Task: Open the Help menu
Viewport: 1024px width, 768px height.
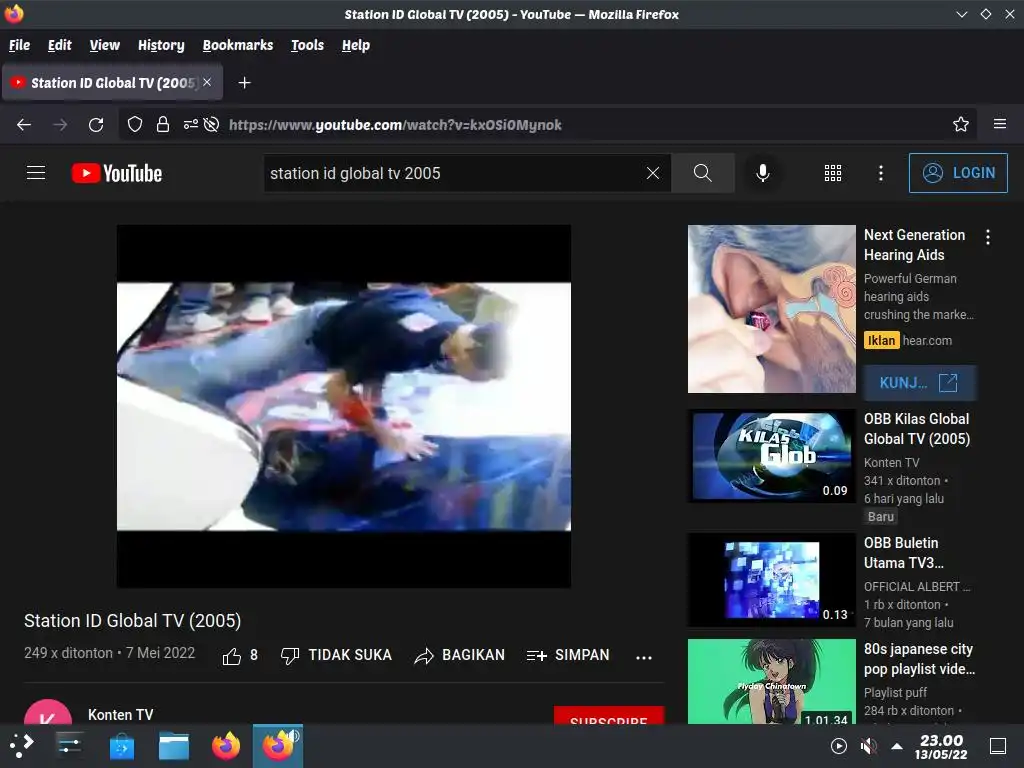Action: point(356,45)
